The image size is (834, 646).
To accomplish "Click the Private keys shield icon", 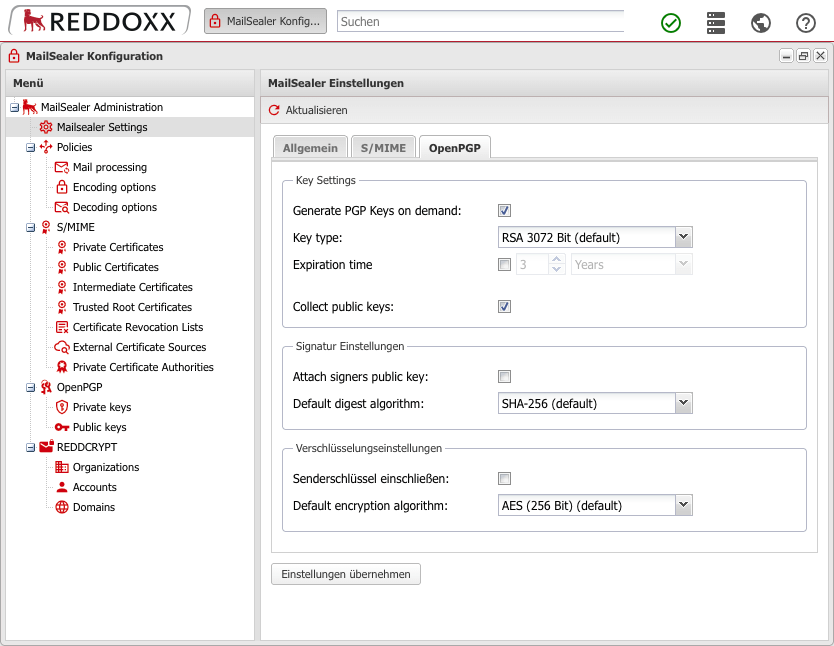I will [62, 407].
